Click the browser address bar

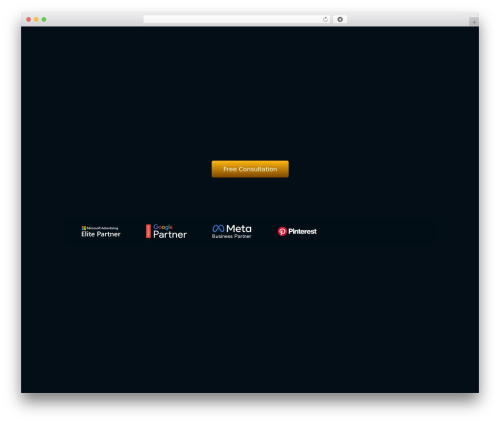(x=237, y=19)
